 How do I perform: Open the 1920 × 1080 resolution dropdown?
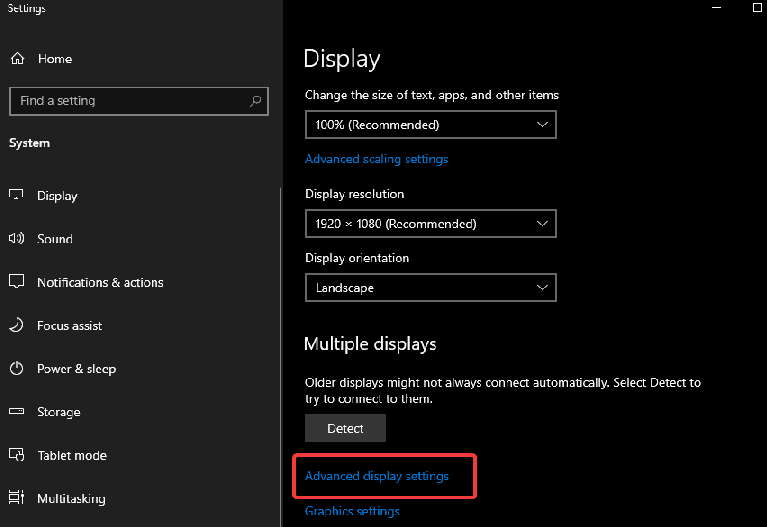tap(430, 224)
